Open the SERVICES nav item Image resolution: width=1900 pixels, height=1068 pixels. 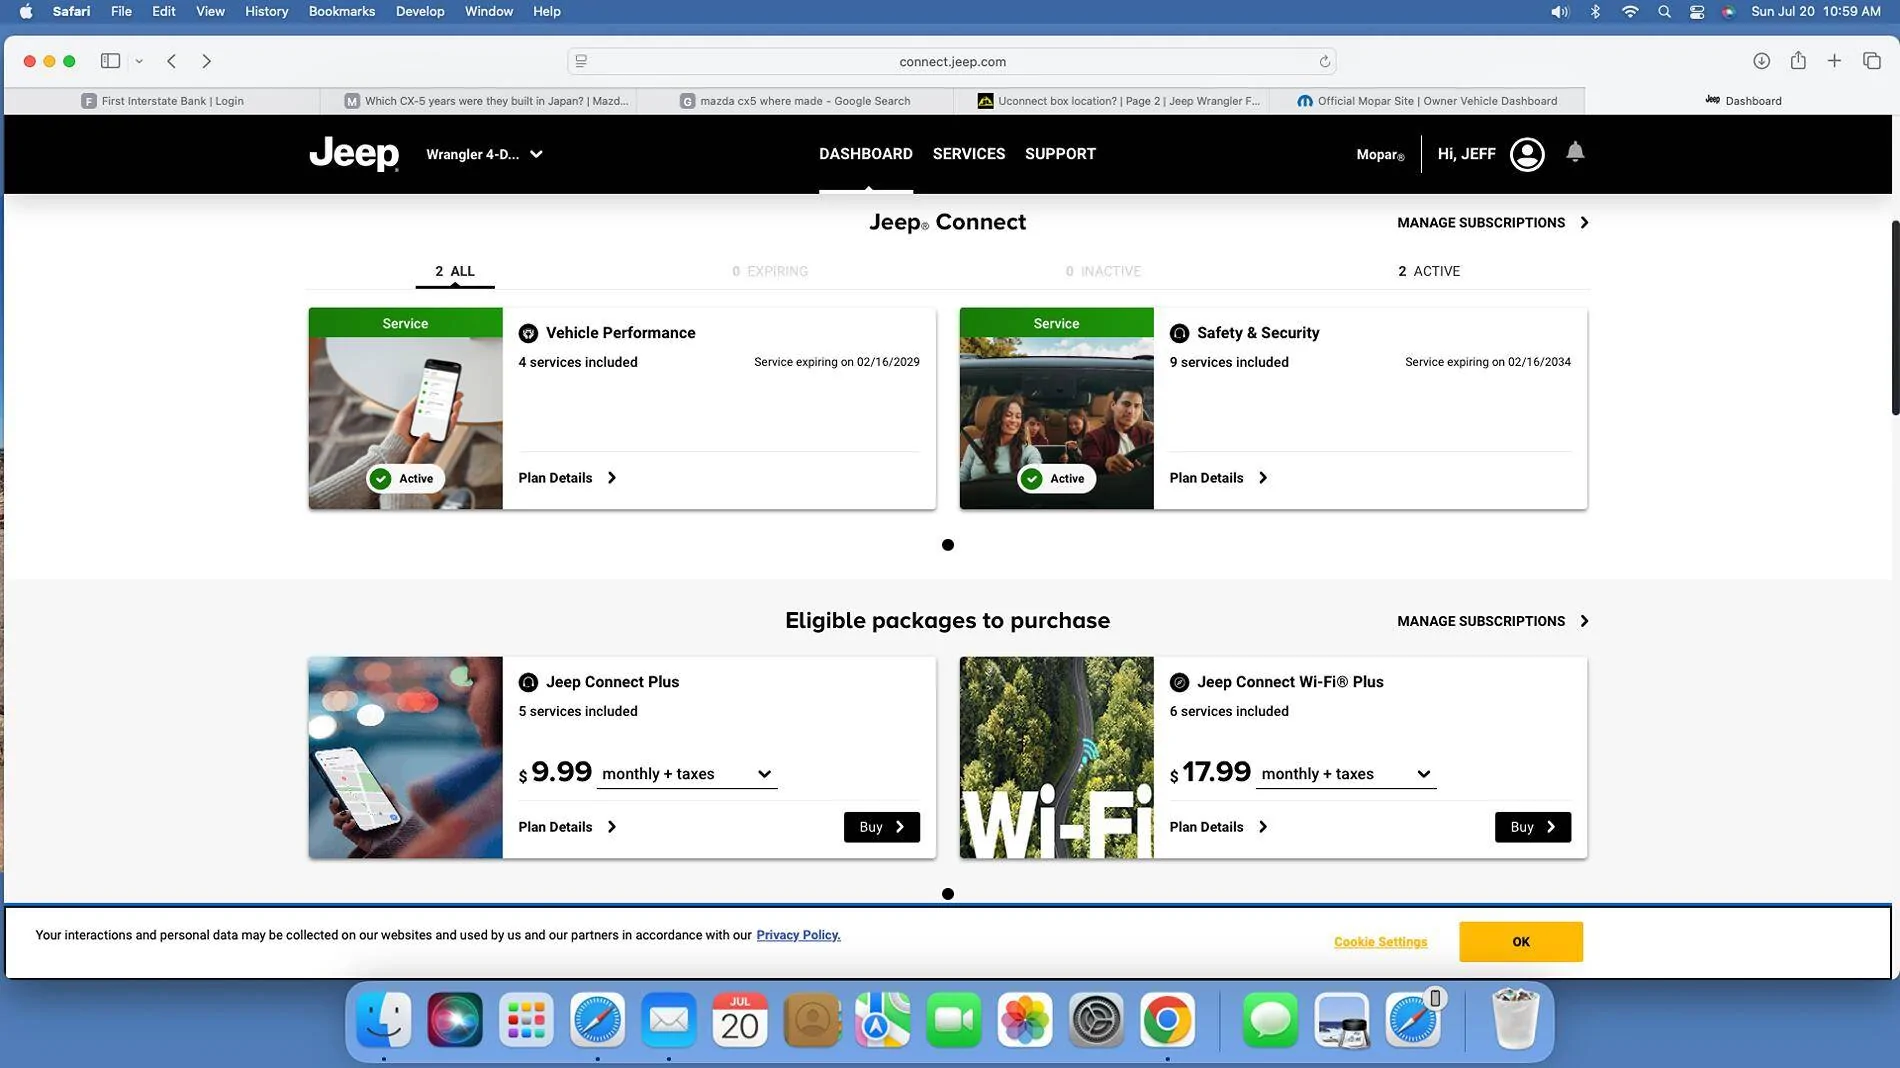click(x=968, y=154)
